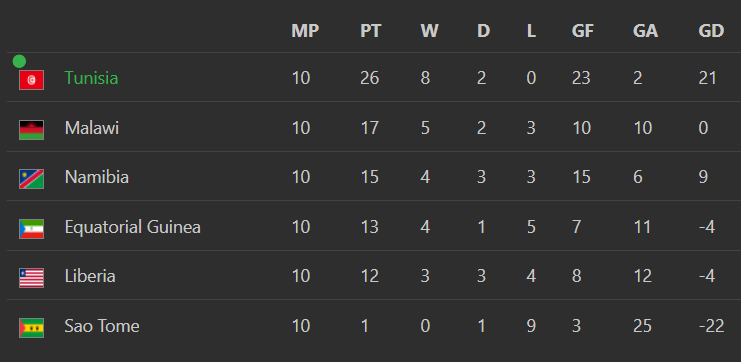Open the Malawi team link
Image resolution: width=741 pixels, height=362 pixels.
(x=92, y=128)
